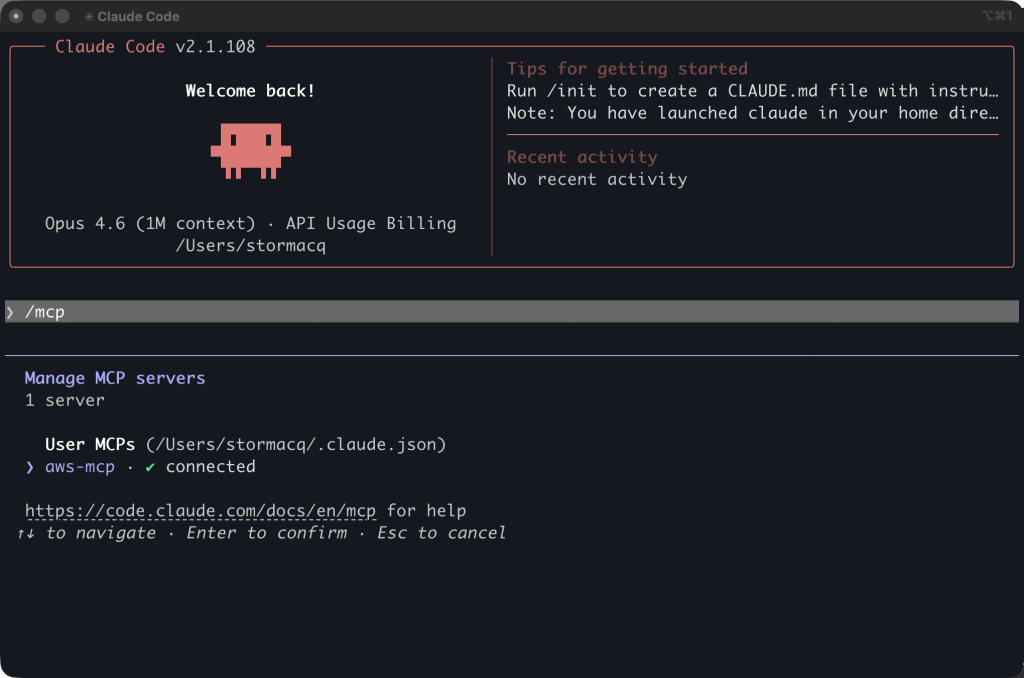Click the 'Manage MCP servers' heading
The image size is (1024, 678).
[x=115, y=378]
